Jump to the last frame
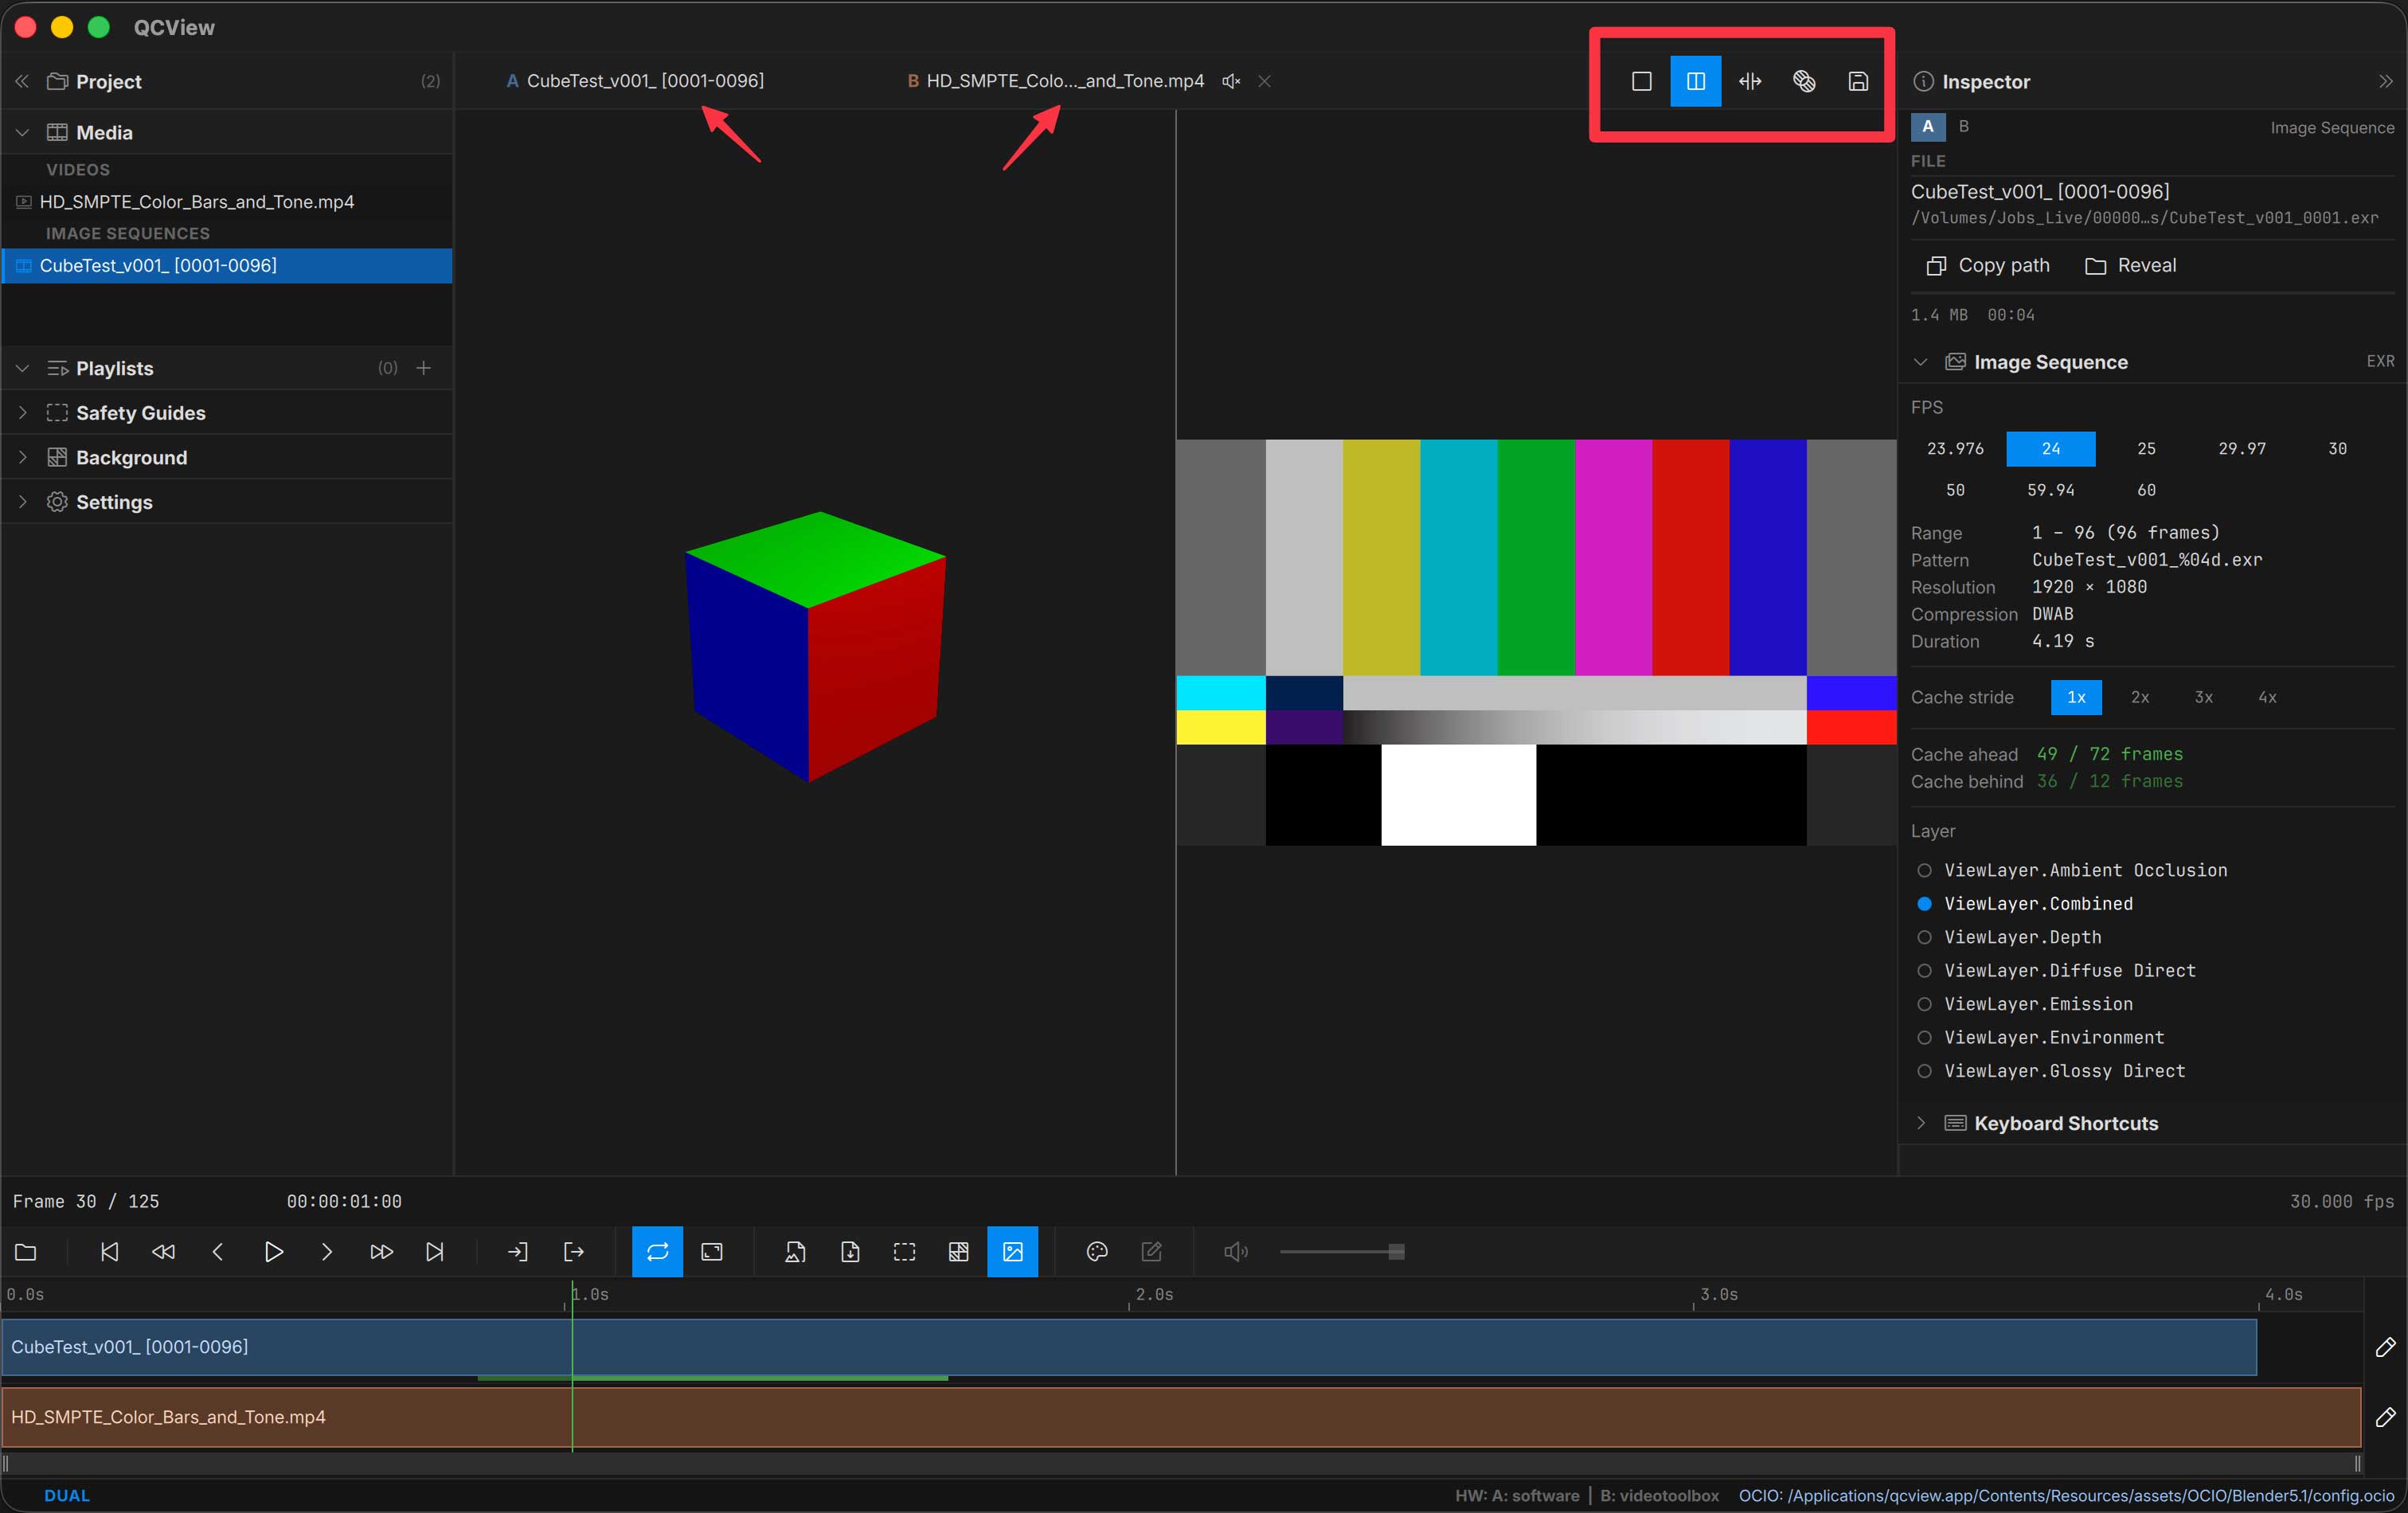 (x=435, y=1251)
